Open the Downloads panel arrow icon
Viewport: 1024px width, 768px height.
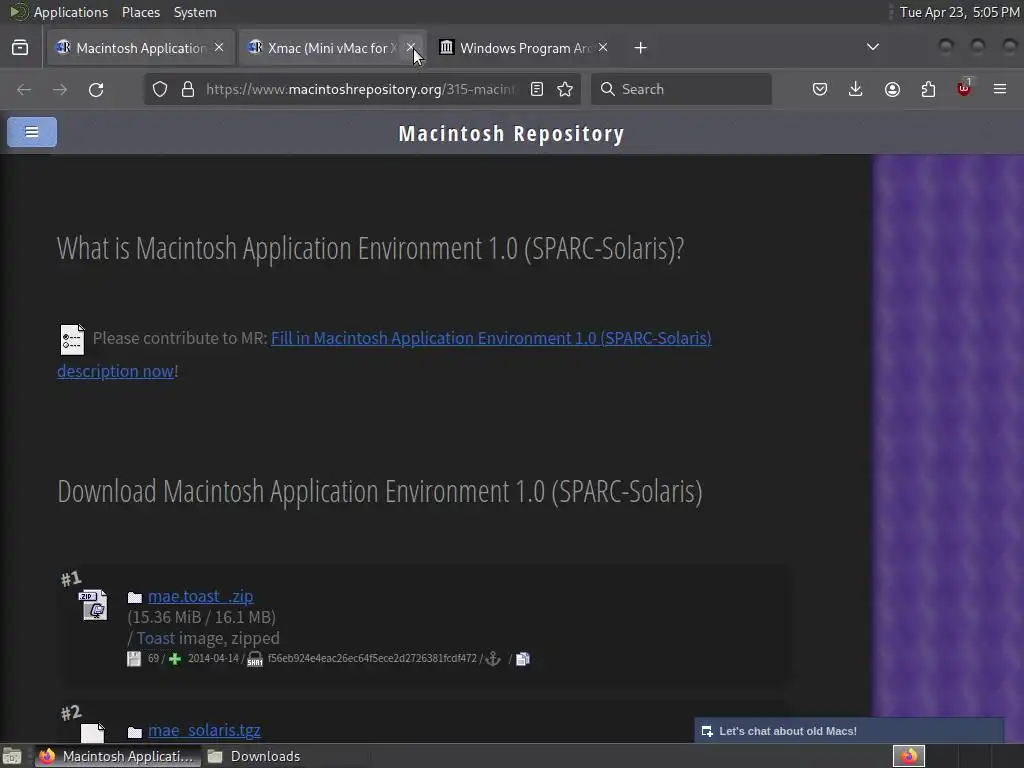[x=856, y=89]
